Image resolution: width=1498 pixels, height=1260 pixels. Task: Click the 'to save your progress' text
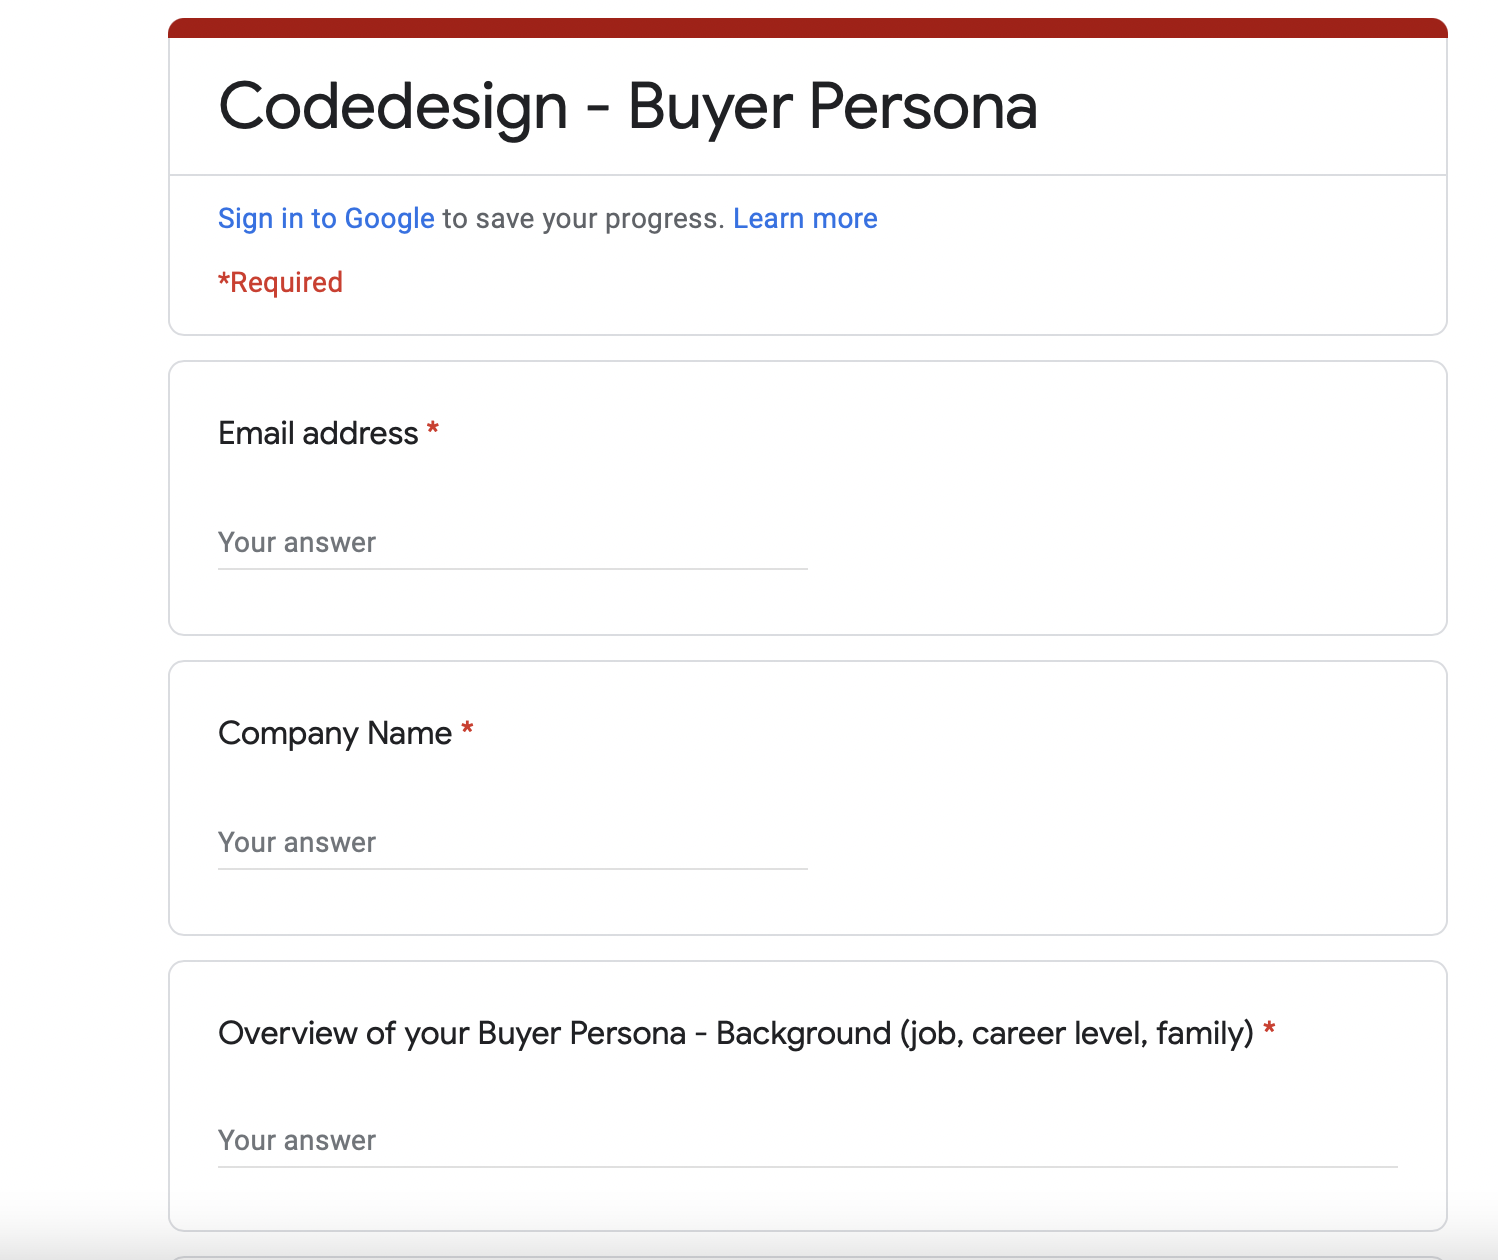click(x=583, y=219)
